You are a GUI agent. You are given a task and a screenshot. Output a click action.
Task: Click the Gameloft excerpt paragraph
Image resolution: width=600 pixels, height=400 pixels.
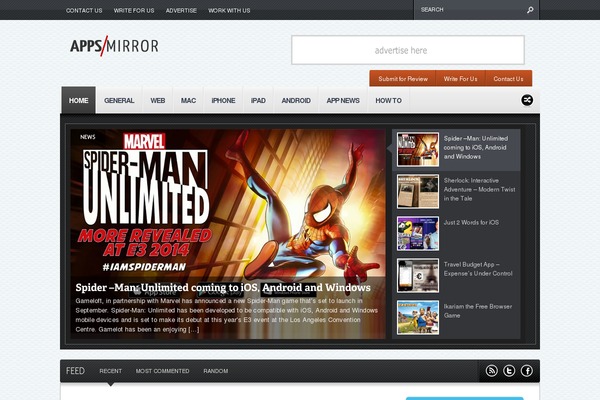pos(227,315)
